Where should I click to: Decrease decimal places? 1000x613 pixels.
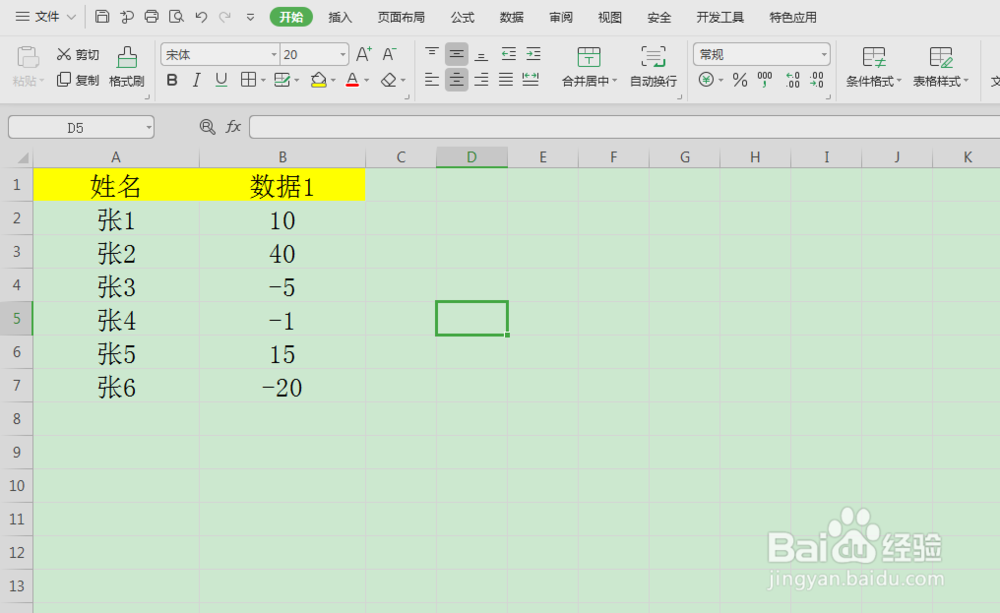click(817, 80)
